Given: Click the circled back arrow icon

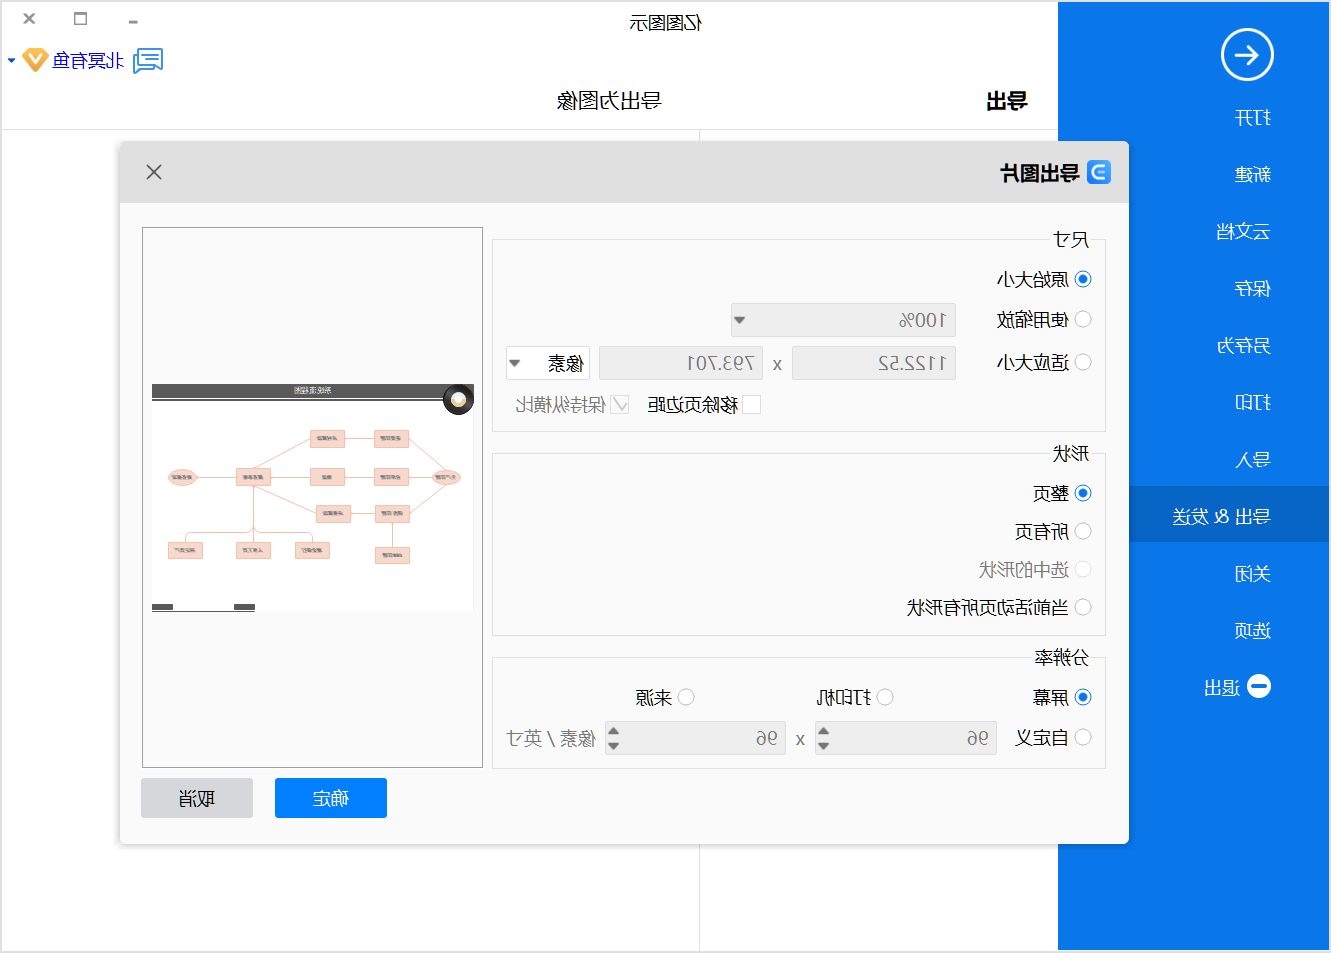Looking at the screenshot, I should pos(1247,55).
